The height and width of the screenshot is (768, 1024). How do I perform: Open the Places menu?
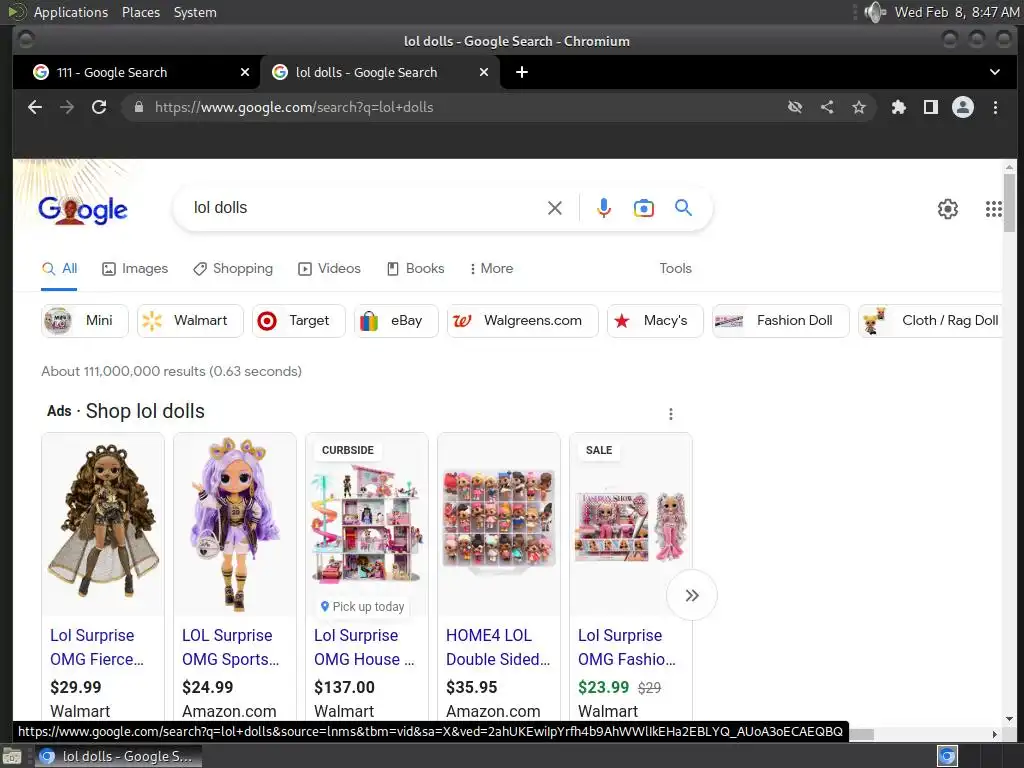click(x=141, y=12)
